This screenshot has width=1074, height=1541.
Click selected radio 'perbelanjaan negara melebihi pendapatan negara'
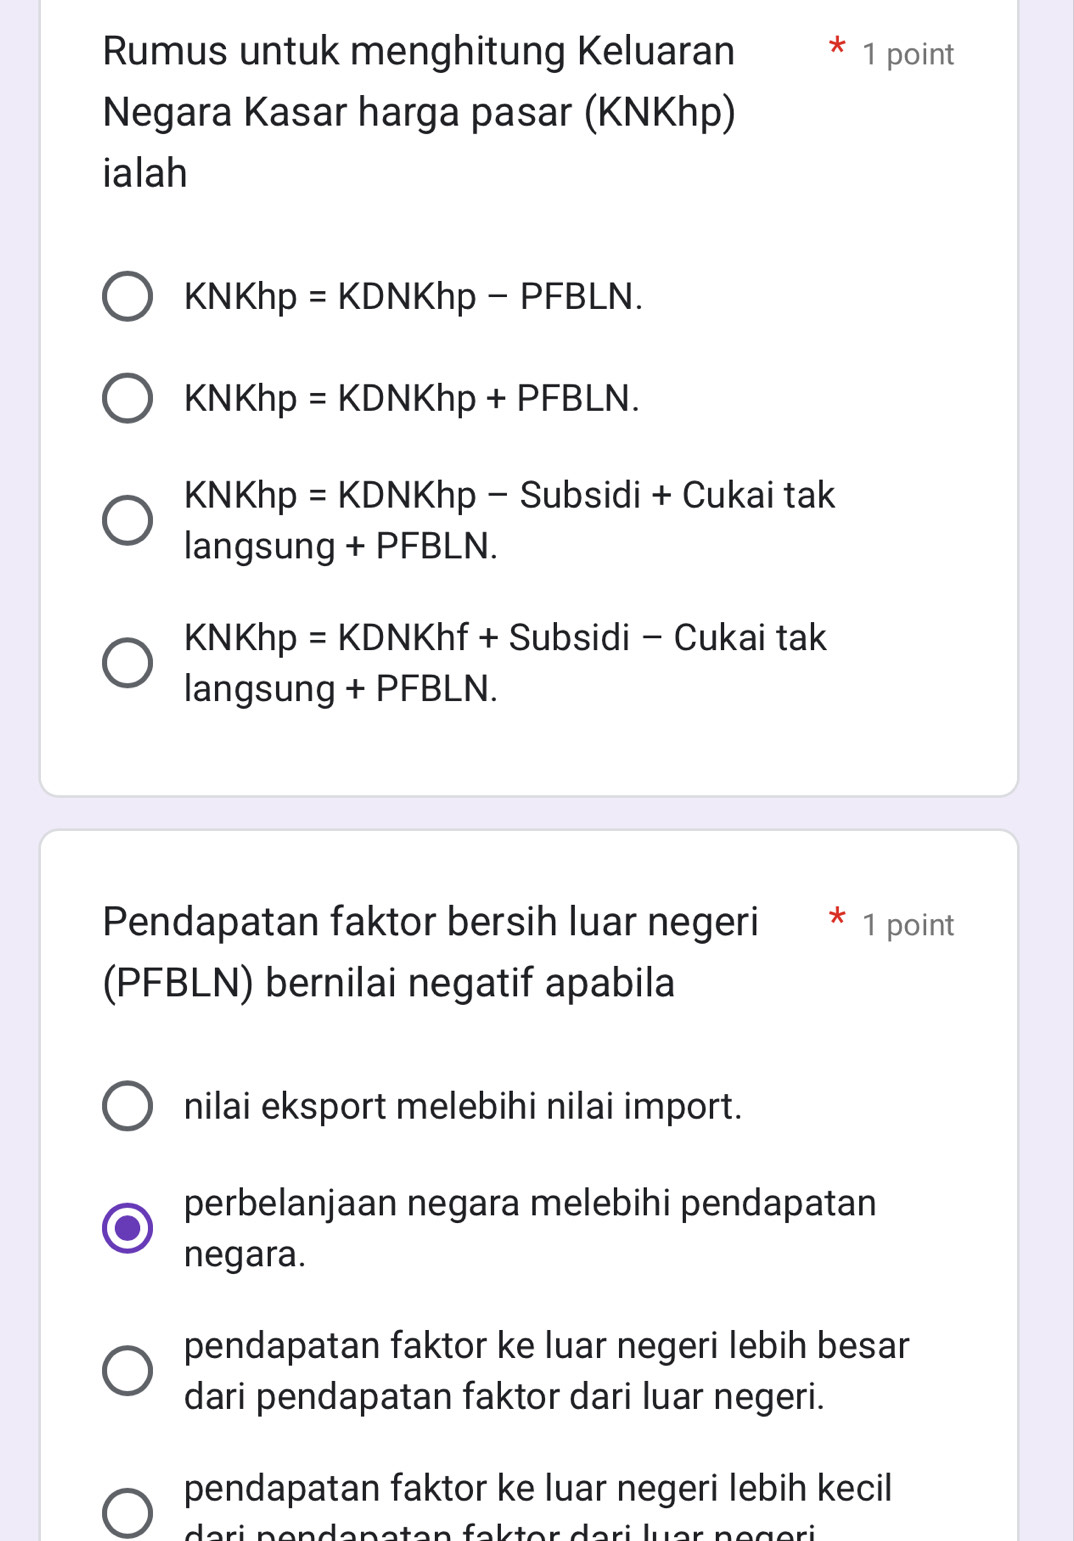click(x=128, y=1228)
